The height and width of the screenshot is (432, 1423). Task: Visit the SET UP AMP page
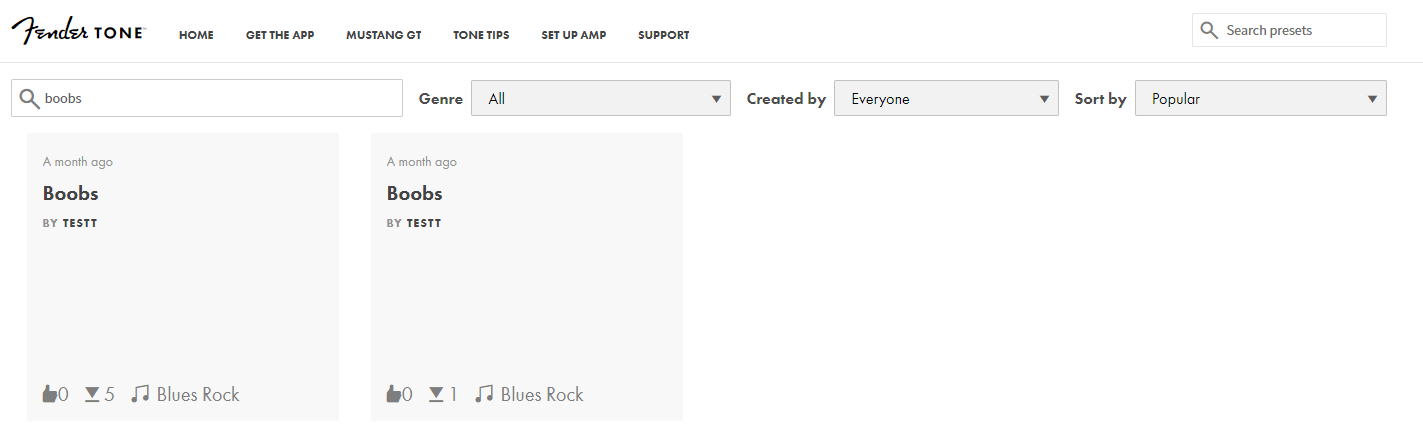(574, 35)
